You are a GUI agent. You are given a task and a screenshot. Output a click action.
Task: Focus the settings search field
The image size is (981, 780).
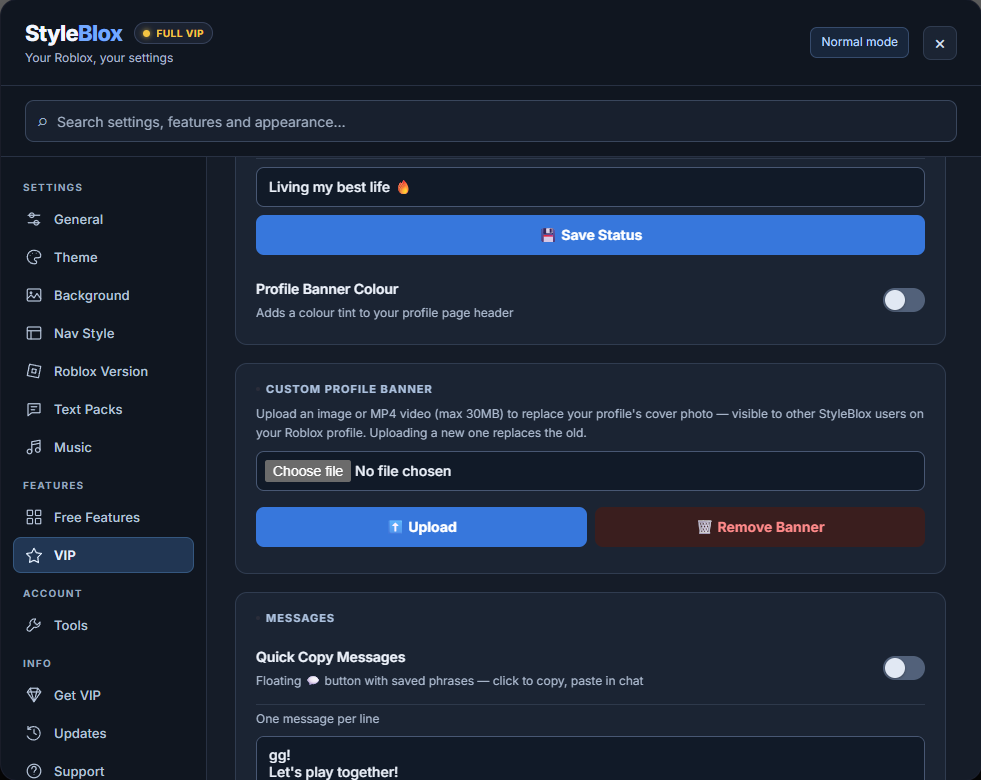[x=490, y=121]
